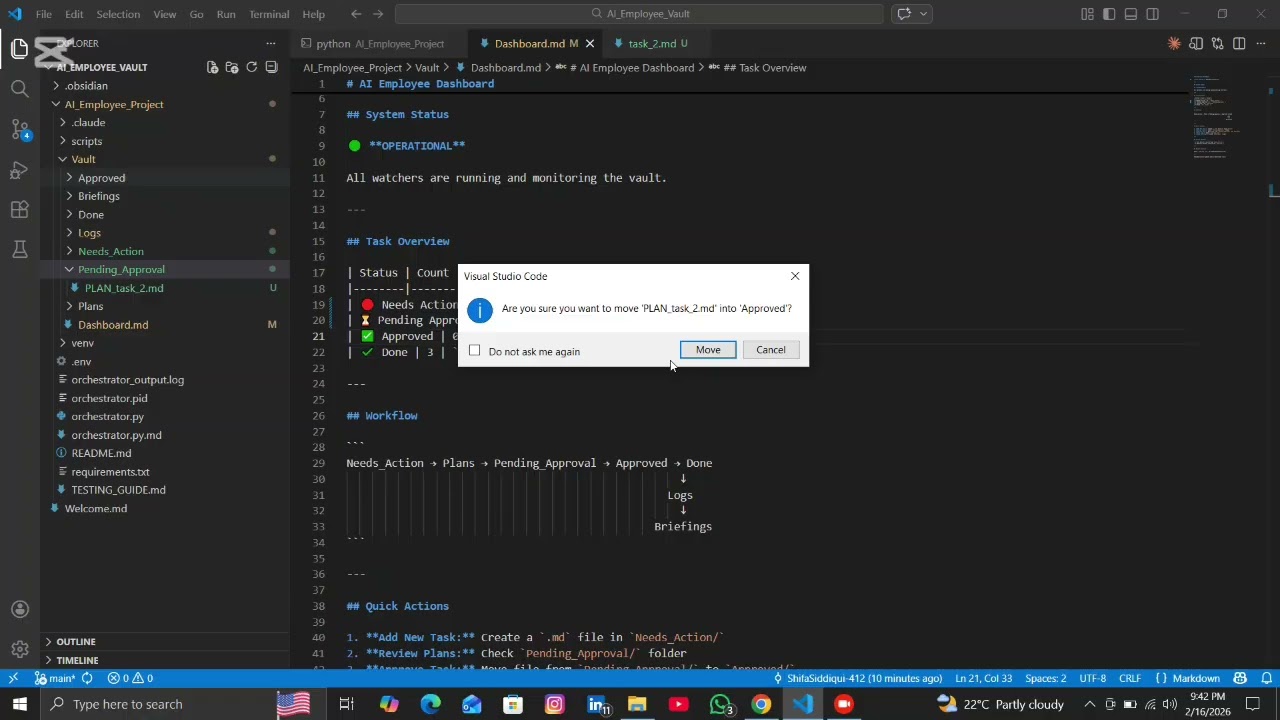
Task: Click the main* branch in the status bar
Action: click(57, 678)
